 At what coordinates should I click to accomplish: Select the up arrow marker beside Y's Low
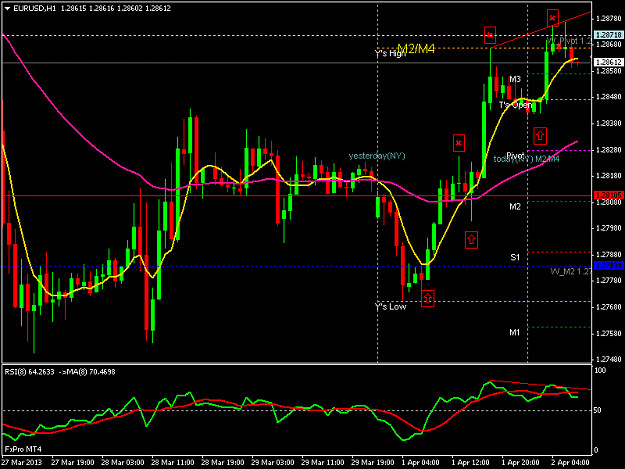point(427,298)
